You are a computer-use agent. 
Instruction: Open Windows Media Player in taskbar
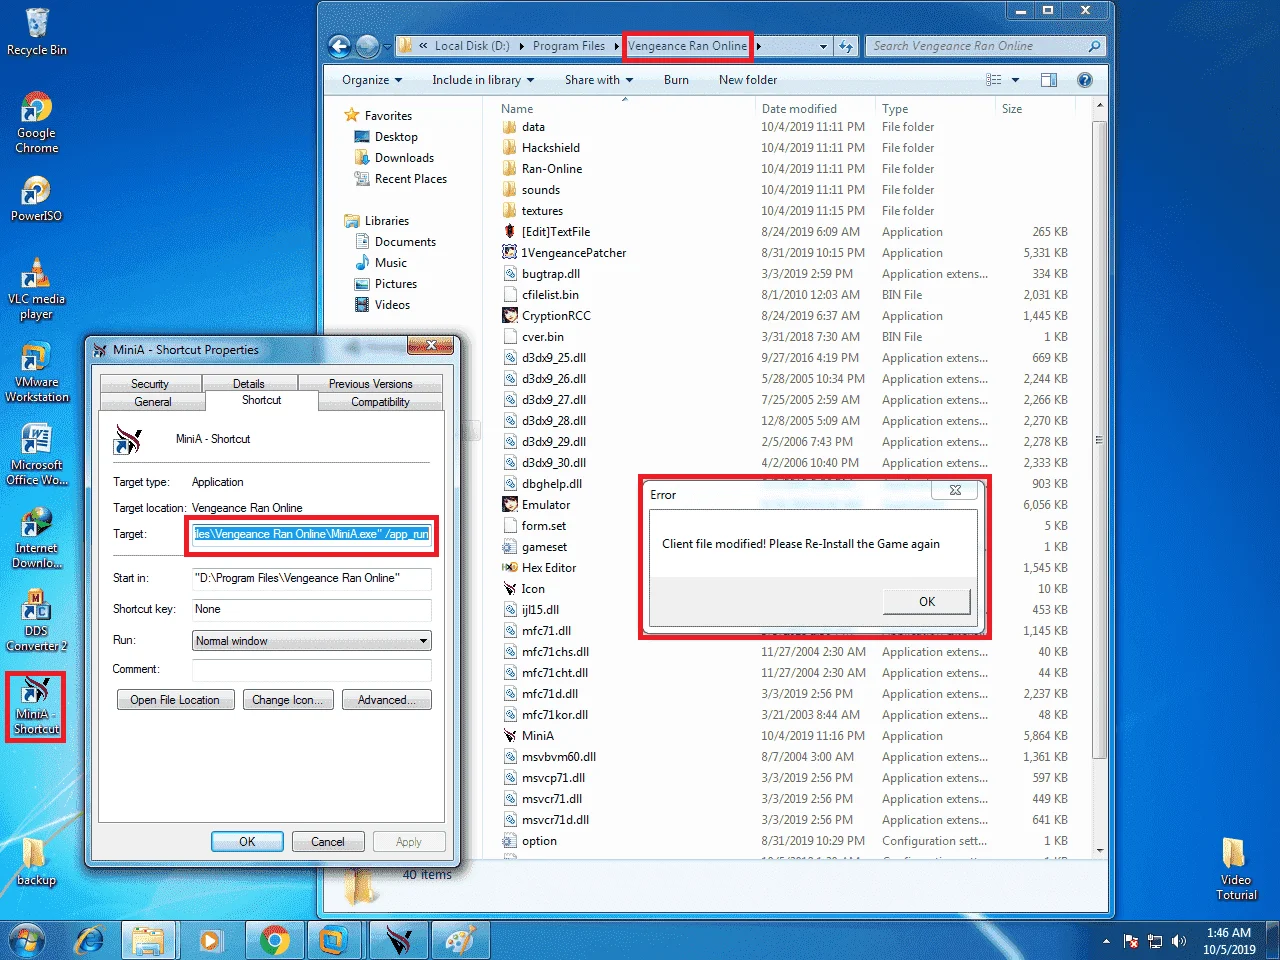tap(210, 941)
